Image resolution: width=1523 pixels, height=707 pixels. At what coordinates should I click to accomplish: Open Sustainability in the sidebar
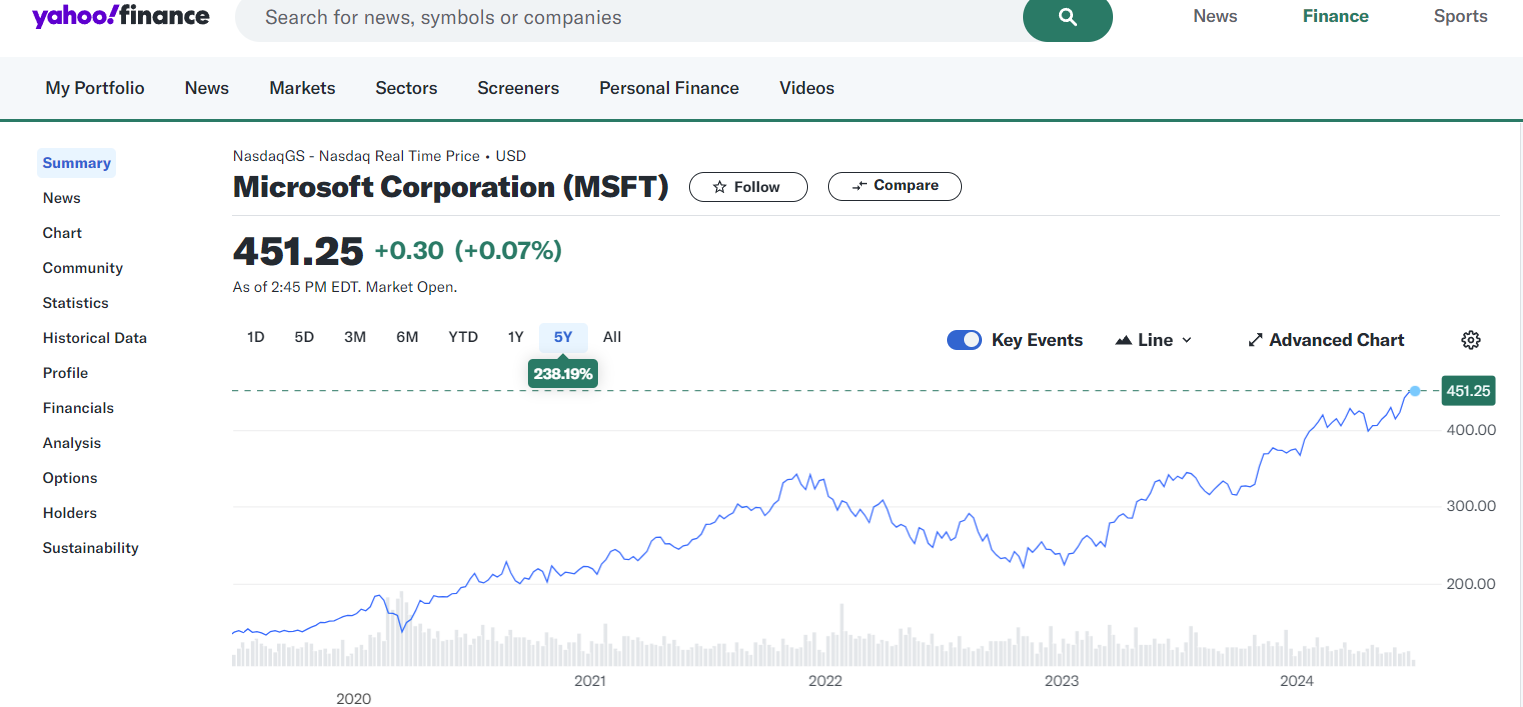(x=90, y=548)
